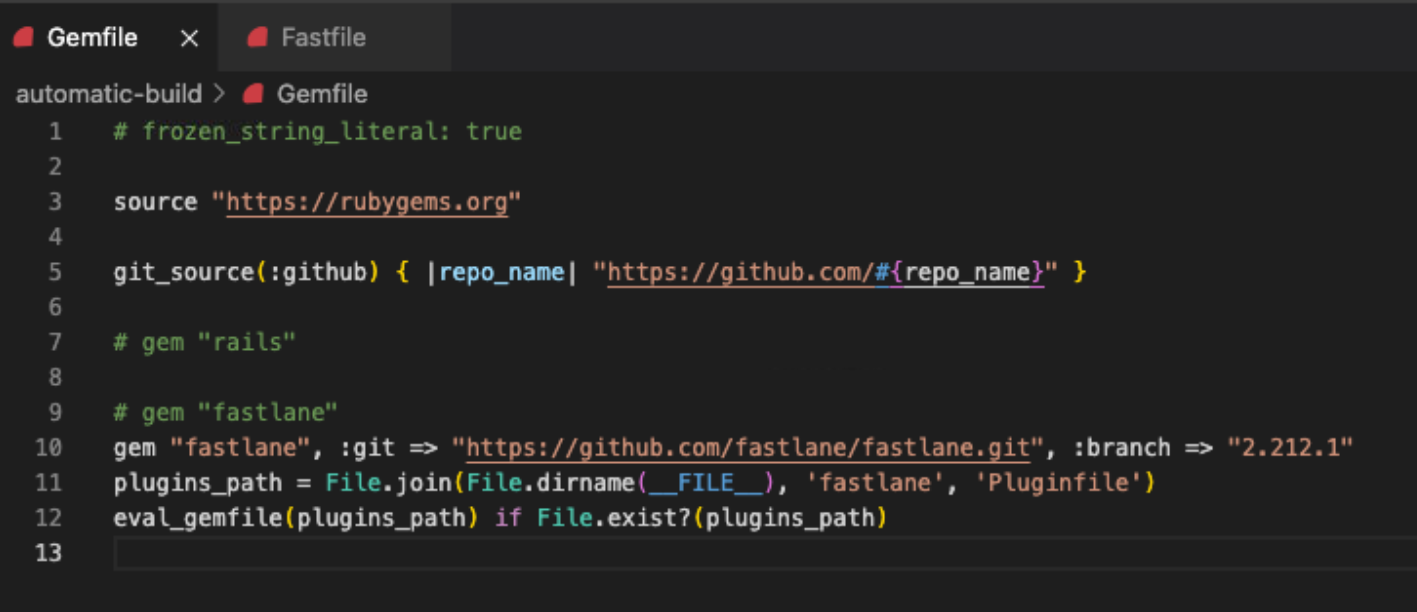Close the Gemfile tab
This screenshot has width=1417, height=612.
(189, 37)
